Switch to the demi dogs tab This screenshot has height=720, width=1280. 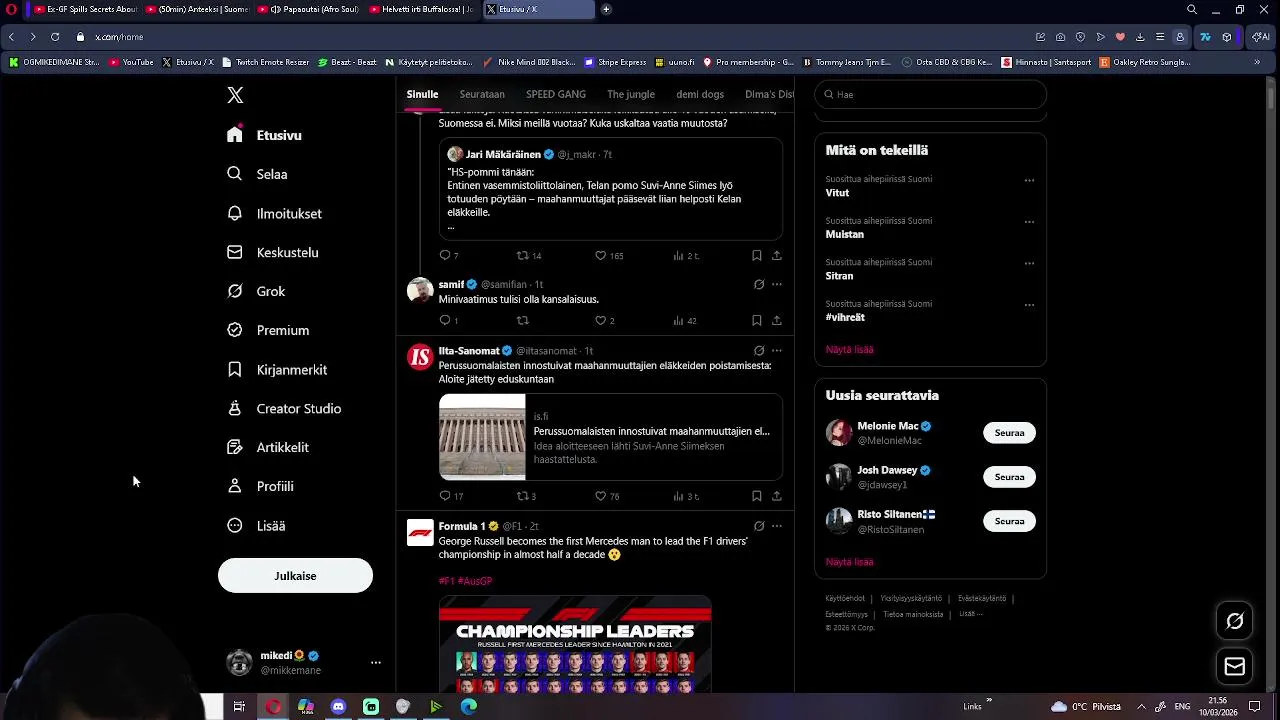700,94
